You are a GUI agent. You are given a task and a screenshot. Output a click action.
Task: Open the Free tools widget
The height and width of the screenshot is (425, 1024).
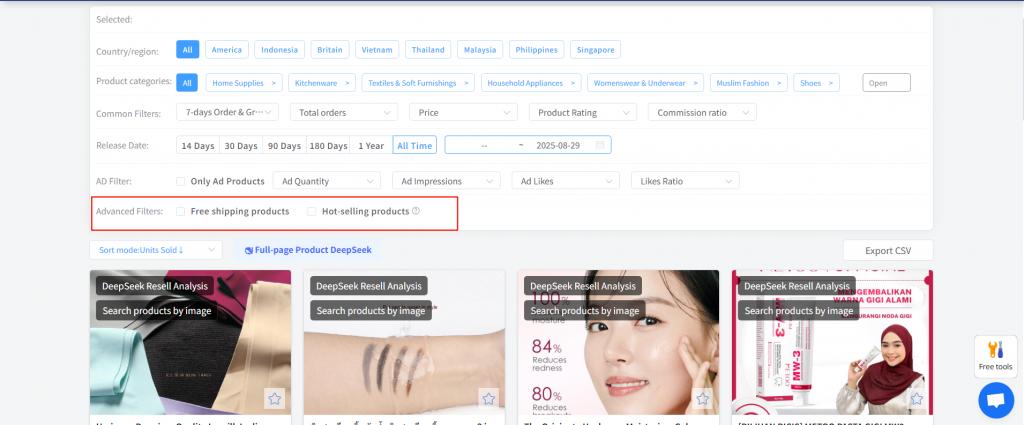click(995, 356)
